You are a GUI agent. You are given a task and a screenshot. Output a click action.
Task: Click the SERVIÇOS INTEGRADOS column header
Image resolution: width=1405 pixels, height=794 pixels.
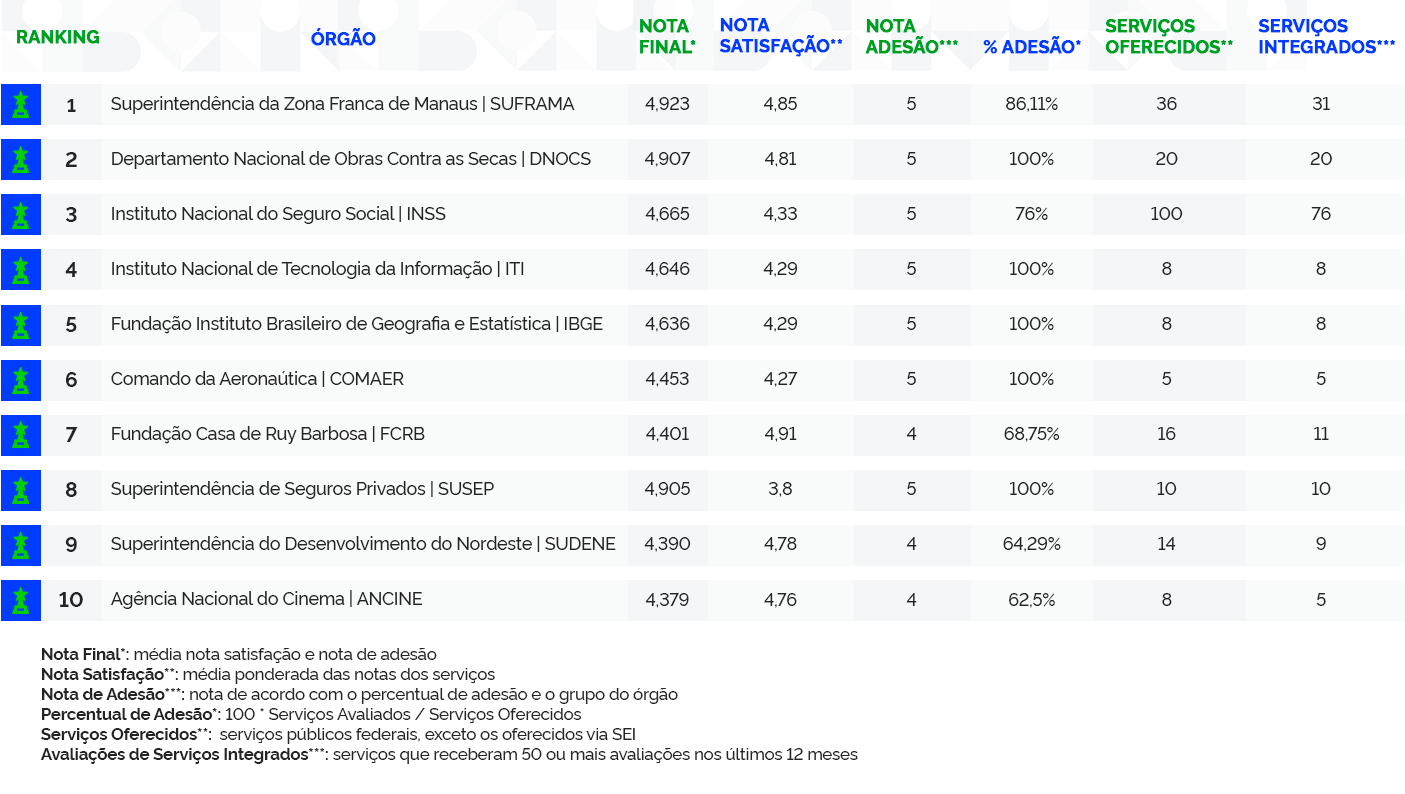coord(1326,36)
